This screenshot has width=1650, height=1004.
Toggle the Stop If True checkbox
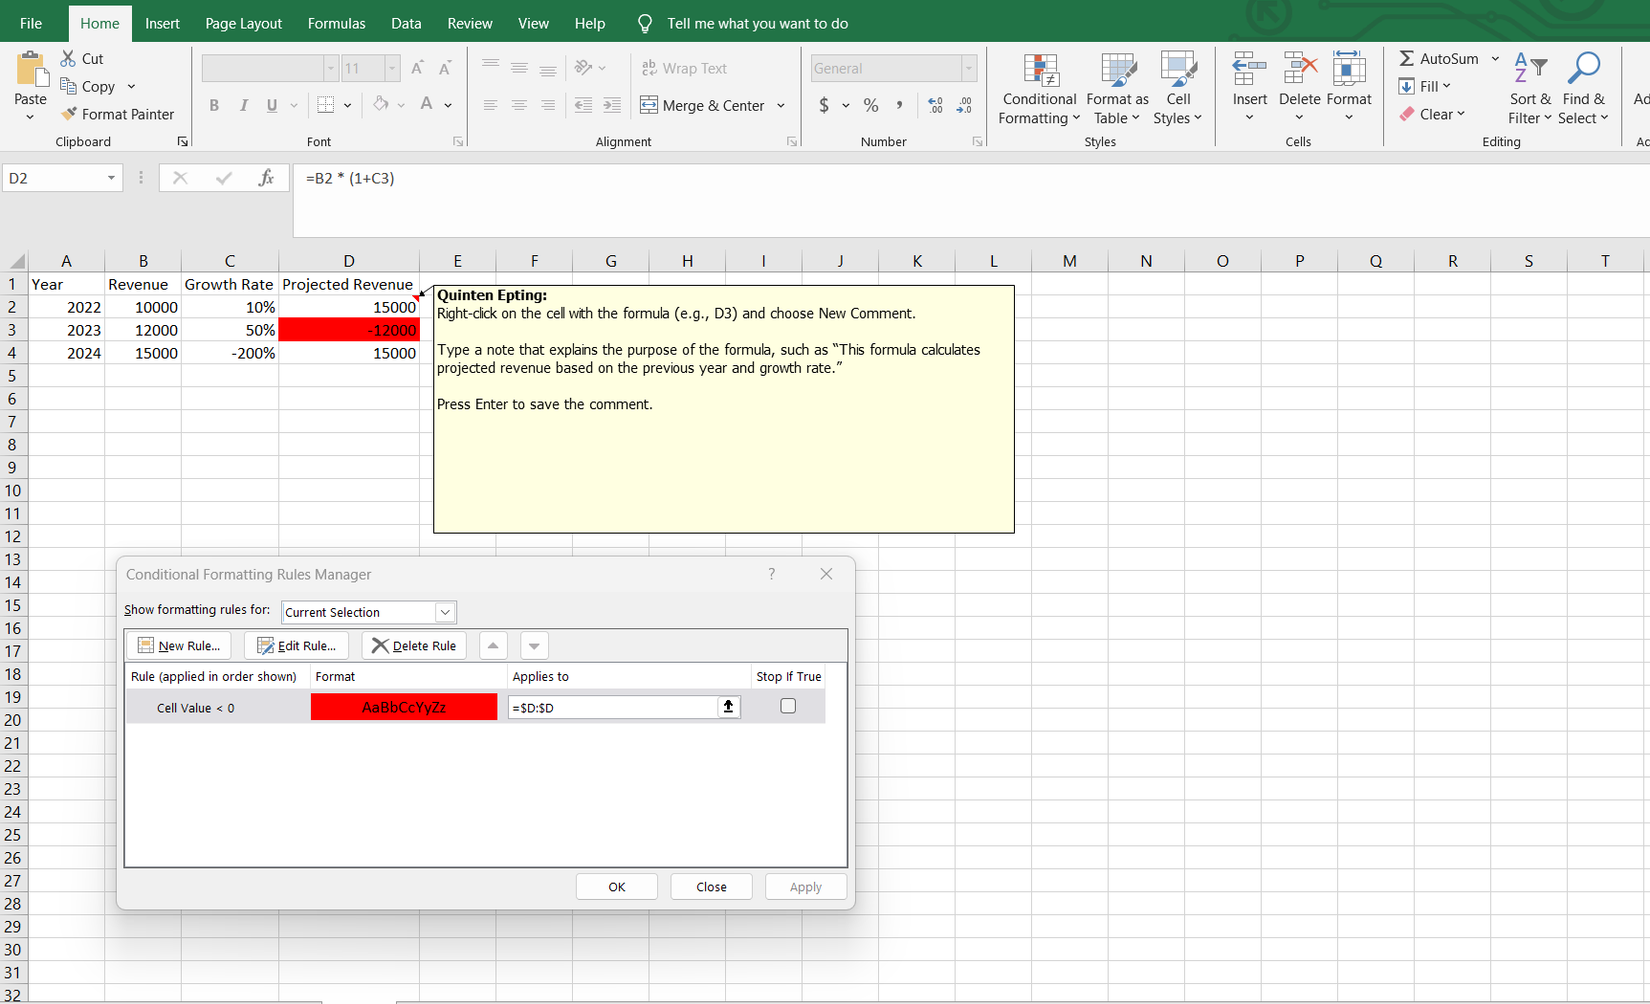788,706
